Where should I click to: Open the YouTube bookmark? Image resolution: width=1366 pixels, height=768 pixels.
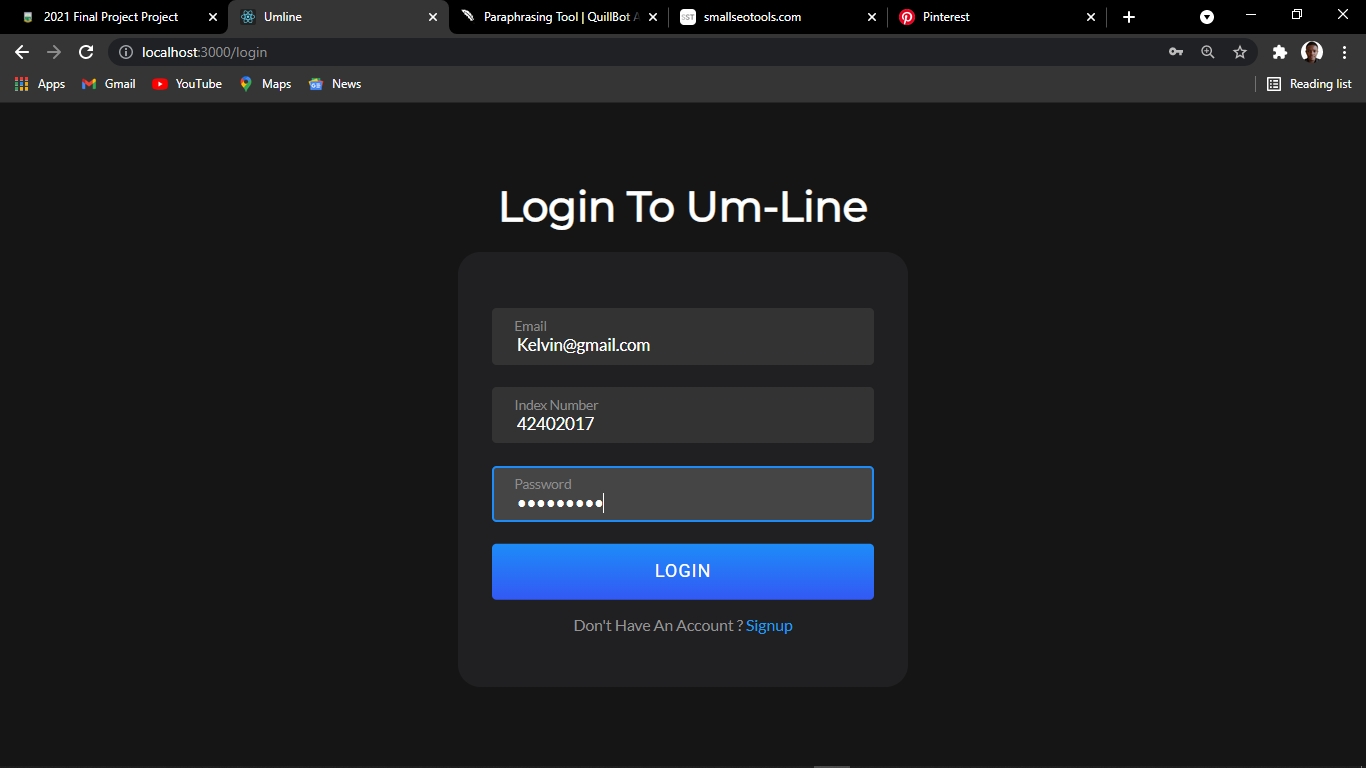point(186,84)
